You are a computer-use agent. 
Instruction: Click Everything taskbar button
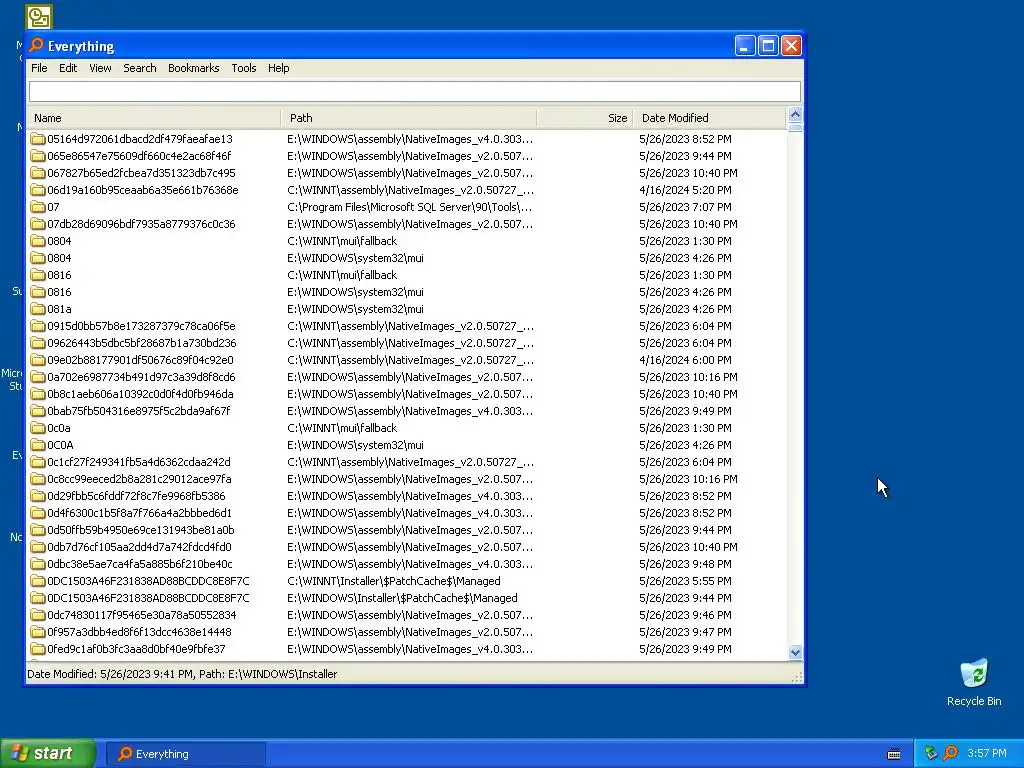pyautogui.click(x=185, y=754)
